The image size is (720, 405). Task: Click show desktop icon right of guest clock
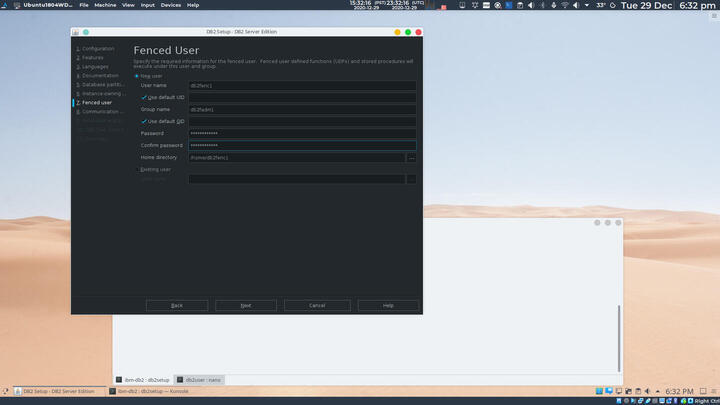click(703, 391)
